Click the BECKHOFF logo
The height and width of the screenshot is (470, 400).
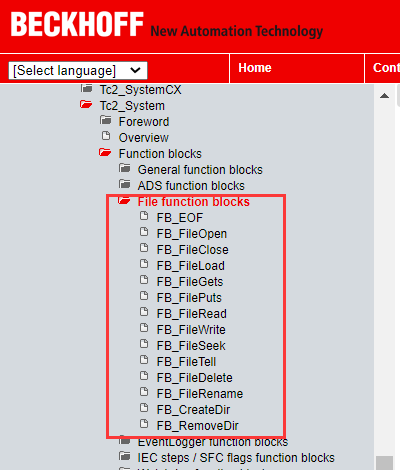(x=77, y=24)
